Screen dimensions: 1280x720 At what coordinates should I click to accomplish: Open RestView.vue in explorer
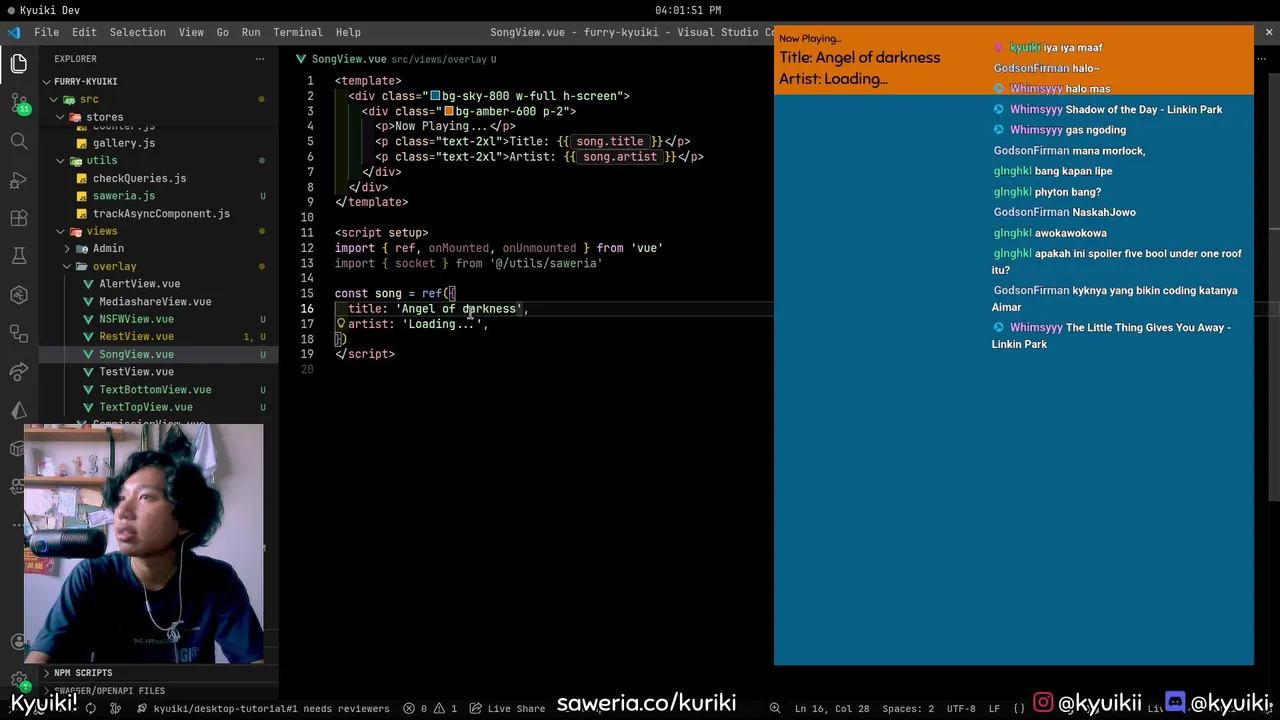(136, 336)
